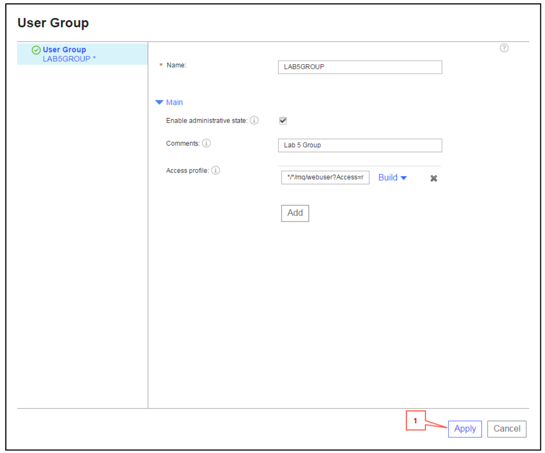Click the red callout box numbered 1
The height and width of the screenshot is (453, 545).
(415, 421)
